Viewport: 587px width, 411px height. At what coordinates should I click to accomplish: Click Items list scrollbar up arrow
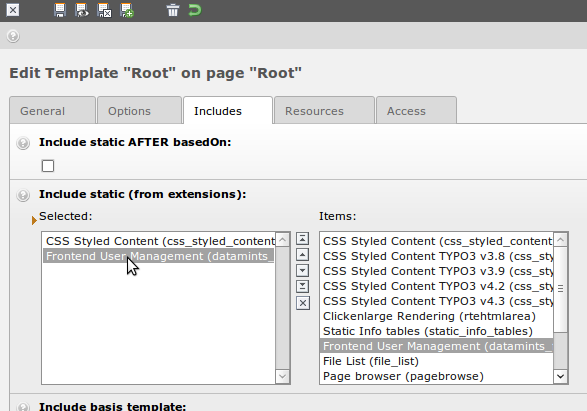pos(560,240)
